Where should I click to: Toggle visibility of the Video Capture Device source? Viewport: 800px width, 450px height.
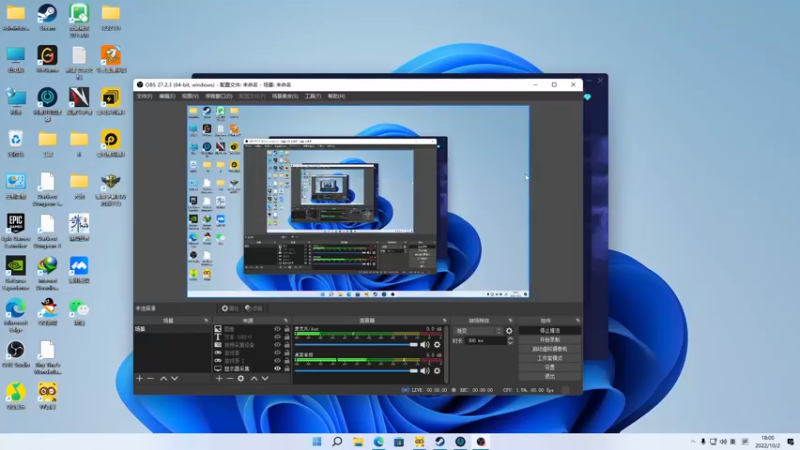pyautogui.click(x=278, y=345)
